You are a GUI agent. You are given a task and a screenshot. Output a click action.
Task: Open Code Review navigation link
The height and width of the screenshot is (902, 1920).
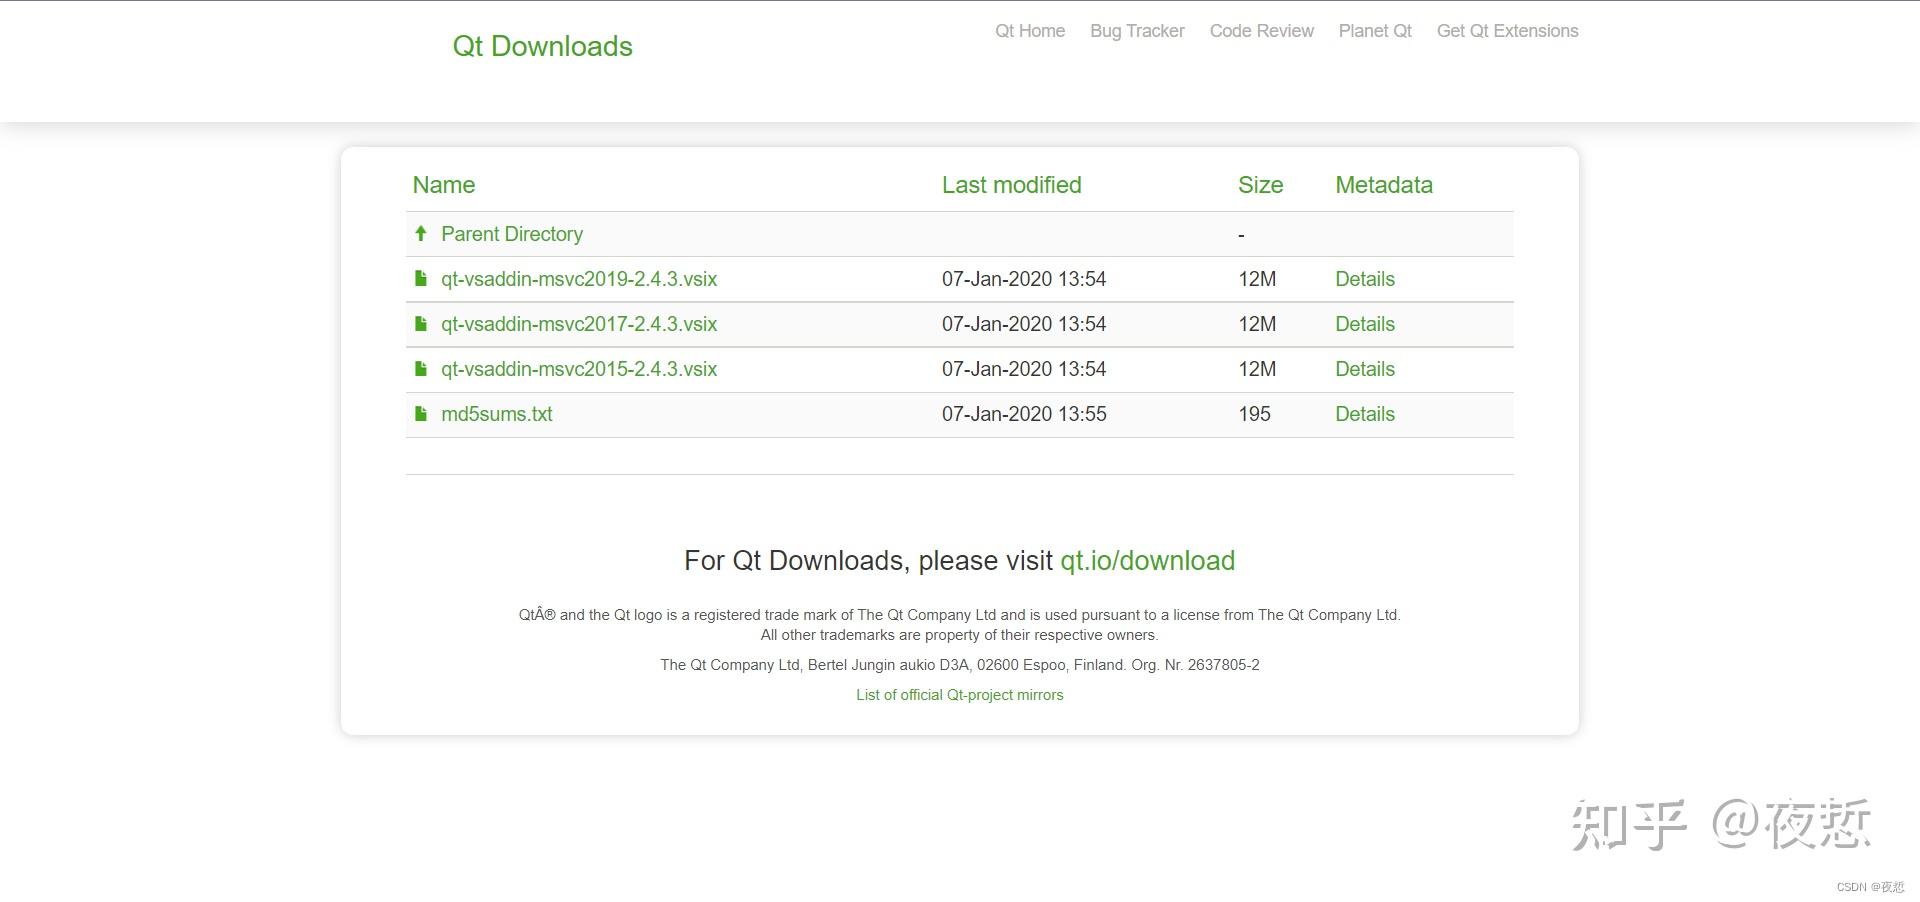click(x=1261, y=31)
